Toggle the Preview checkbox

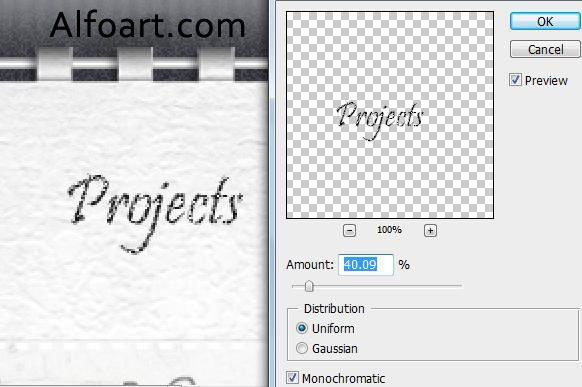point(515,80)
